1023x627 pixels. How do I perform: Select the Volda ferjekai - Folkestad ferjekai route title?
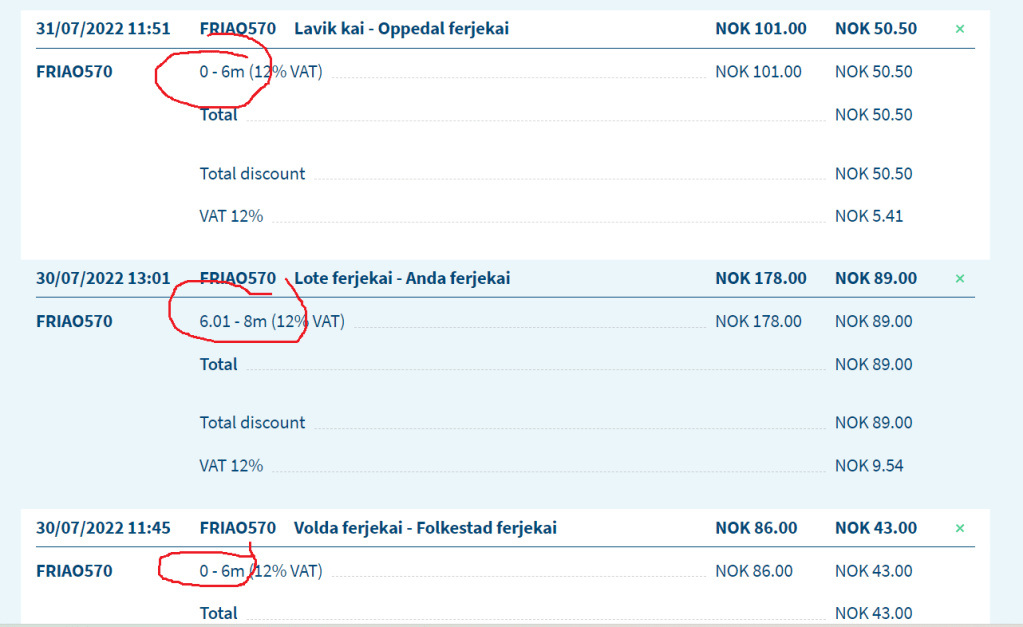[x=425, y=528]
